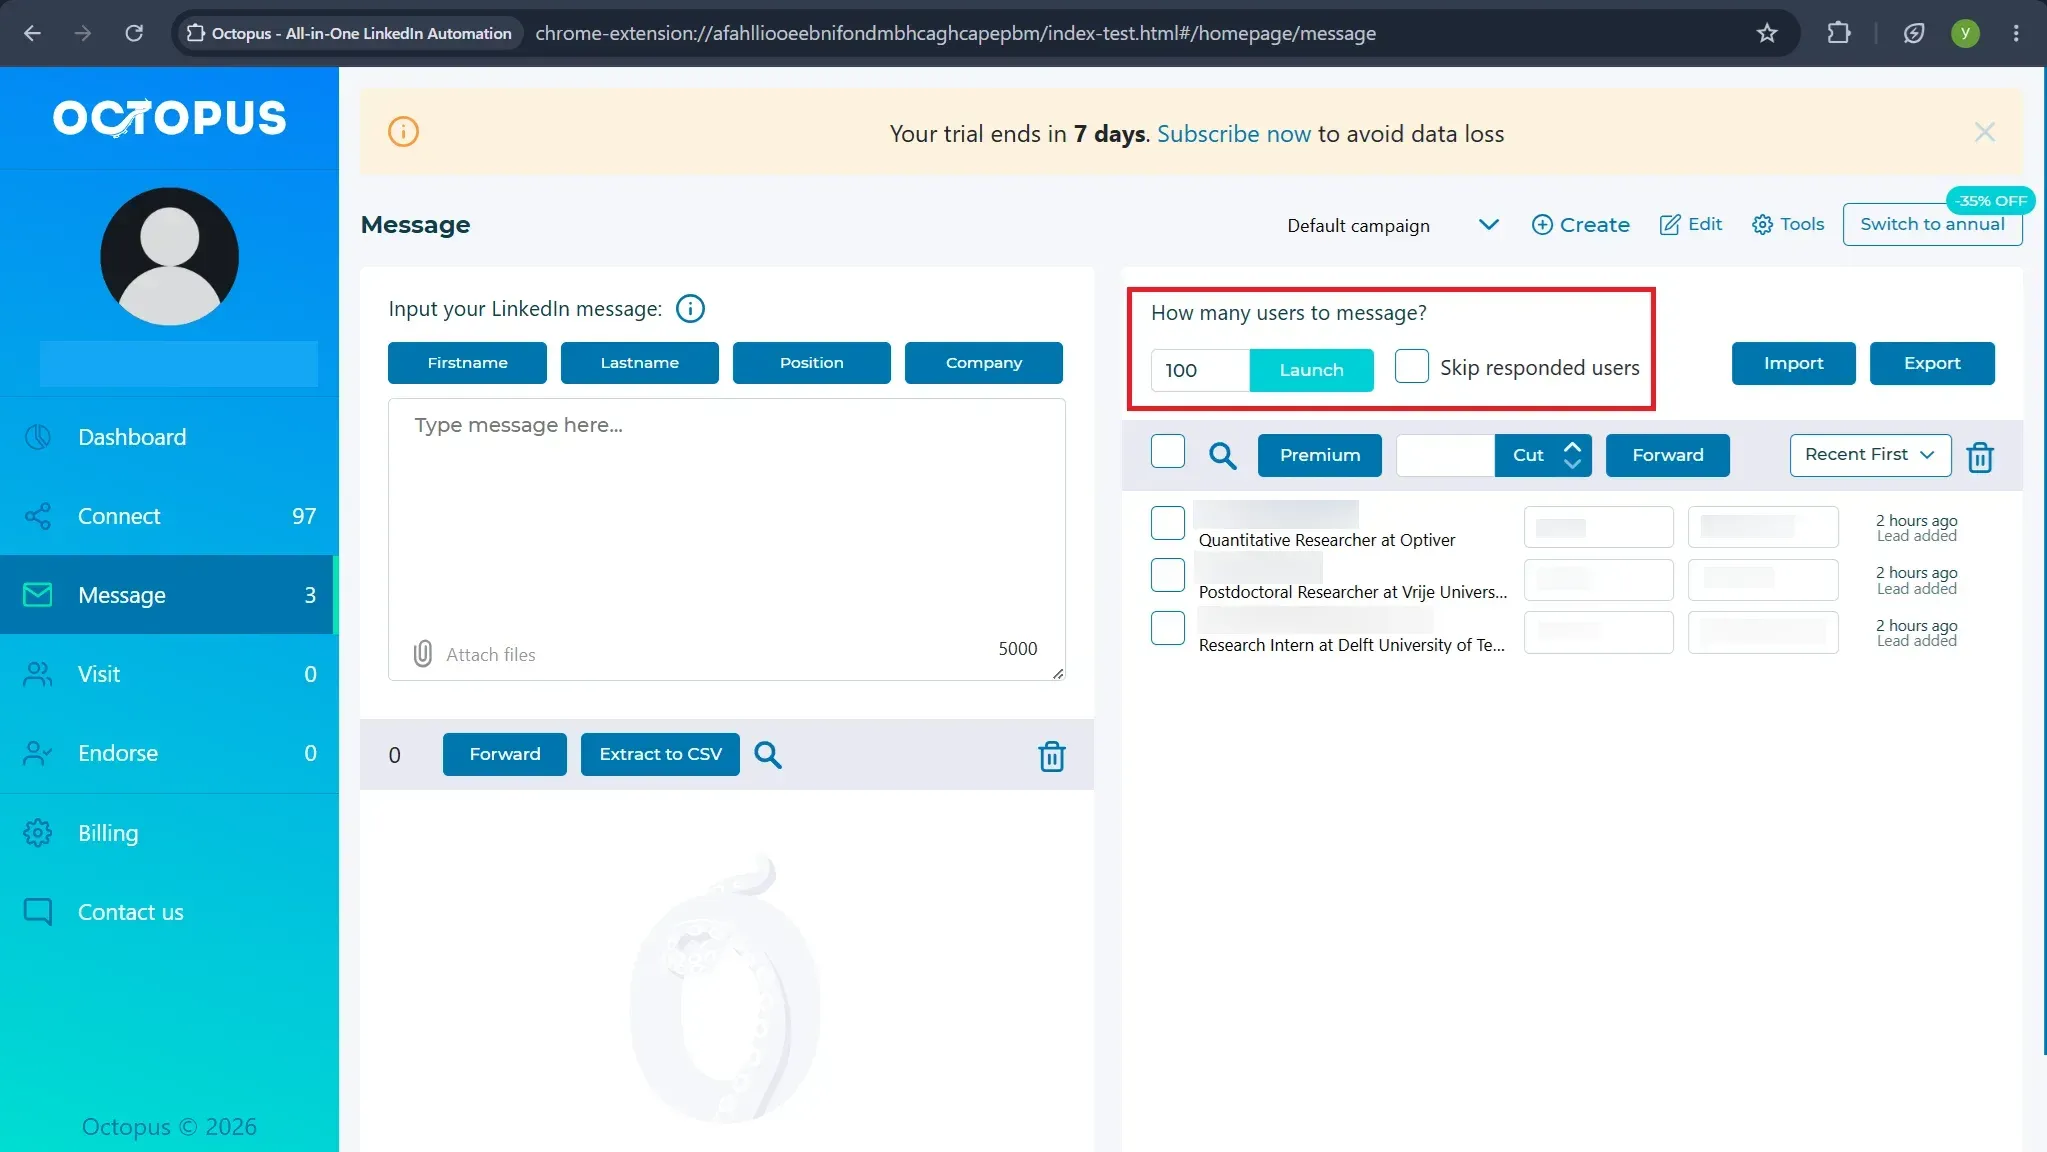Screen dimensions: 2047x1152
Task: Click the Octopus logo in the sidebar
Action: point(169,117)
